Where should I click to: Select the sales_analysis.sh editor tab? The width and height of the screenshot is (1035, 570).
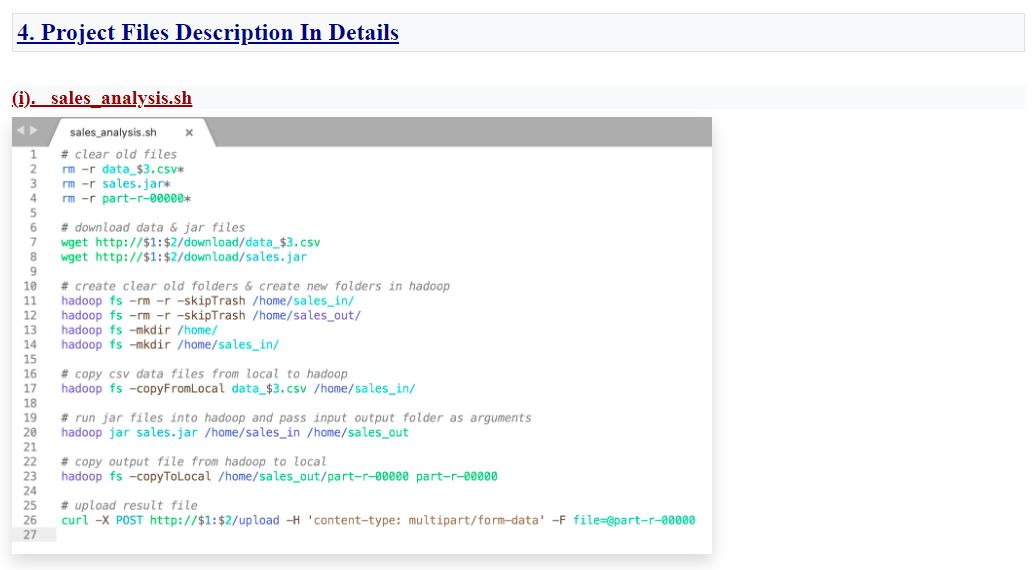(113, 133)
